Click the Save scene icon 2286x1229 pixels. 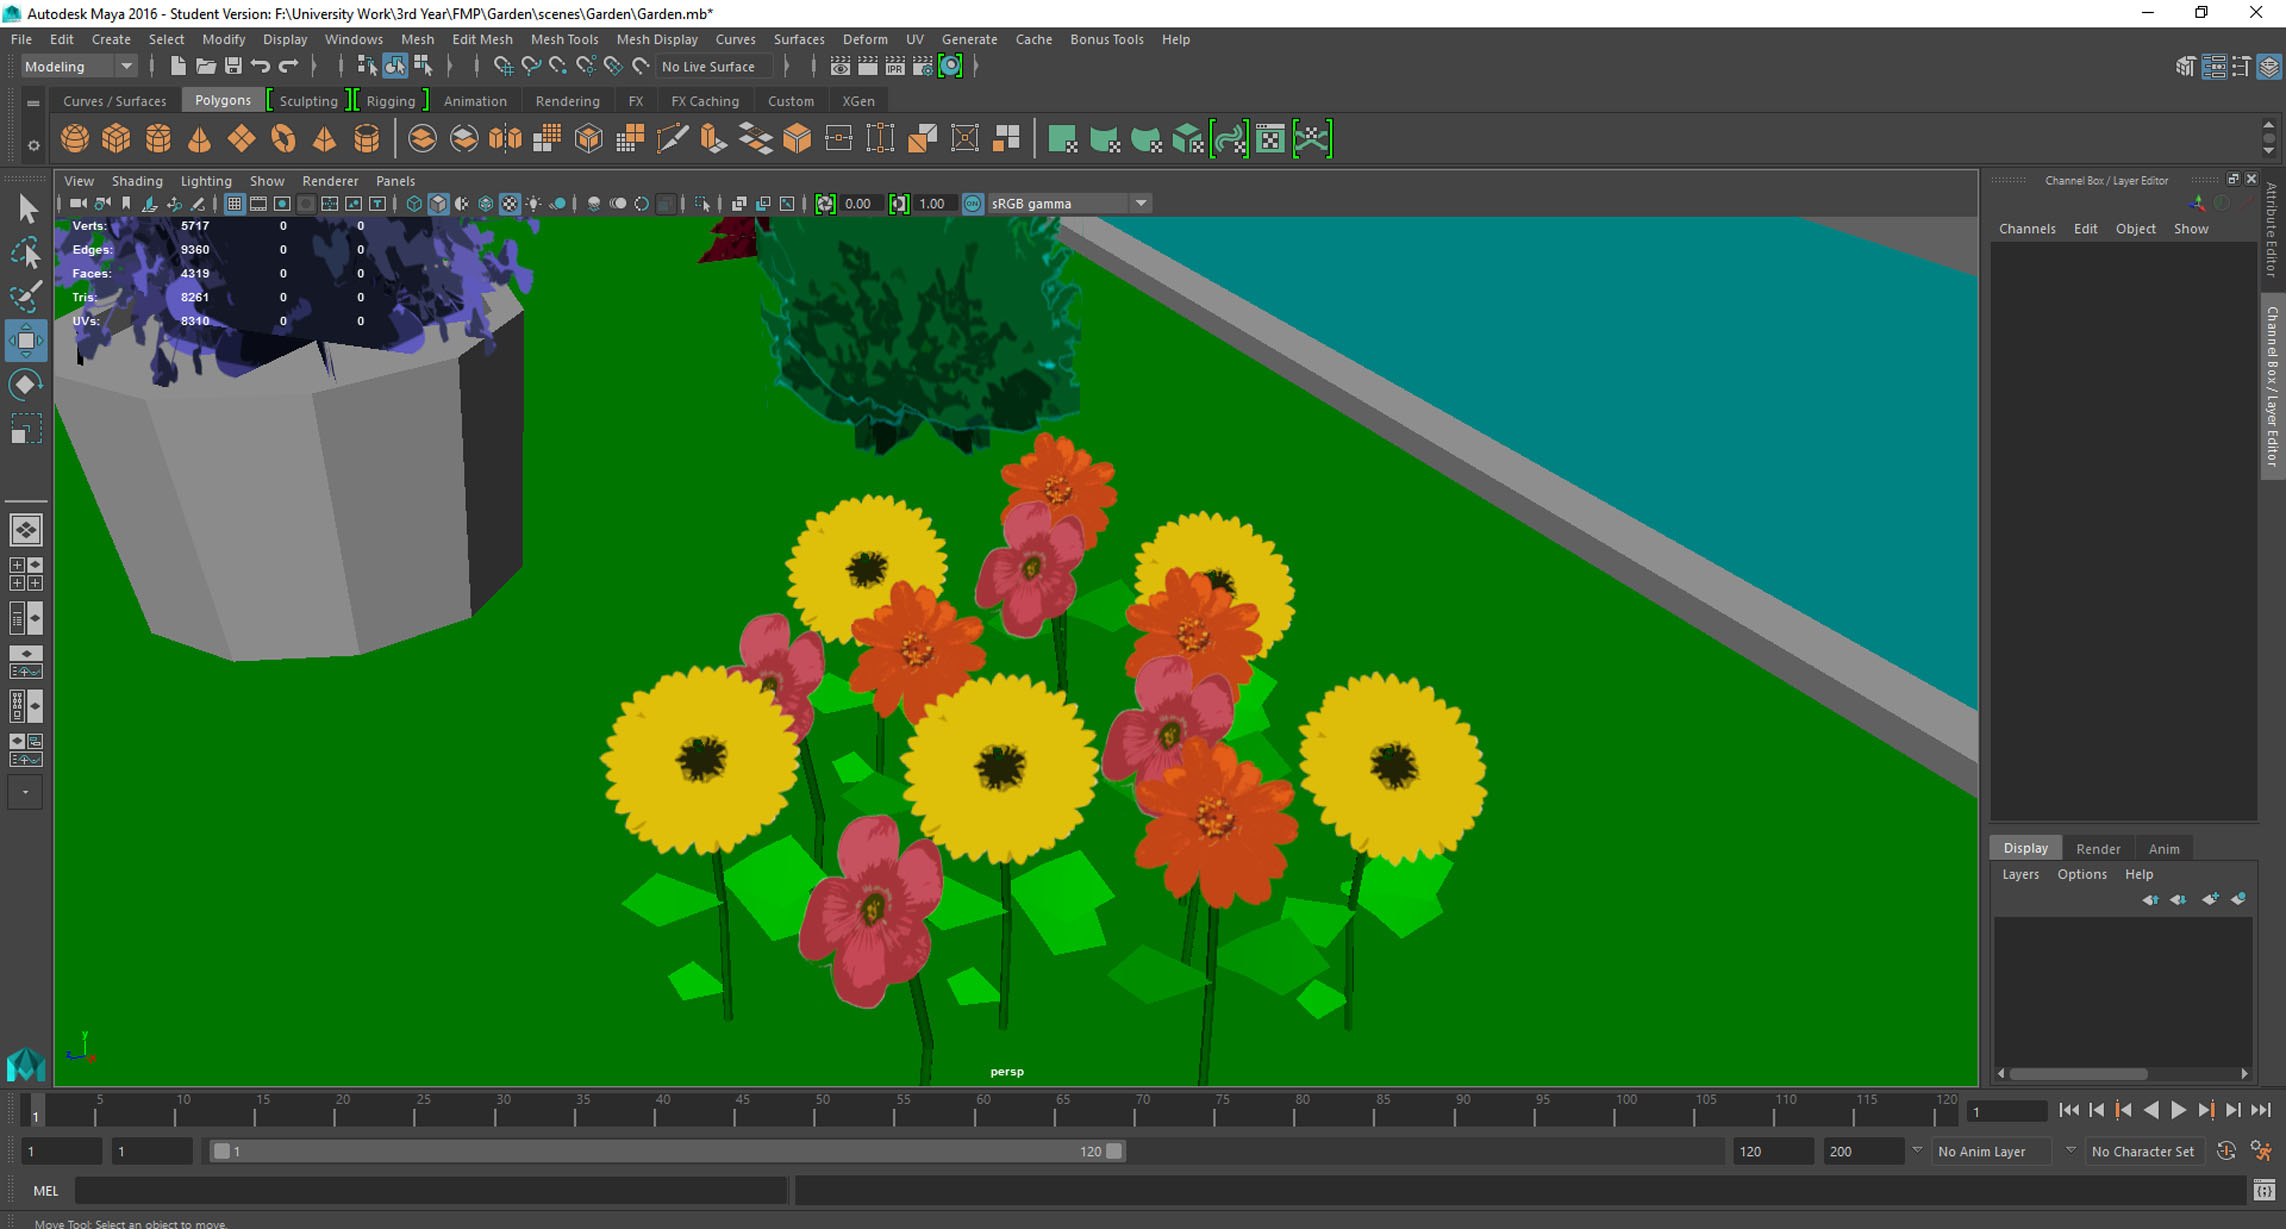[x=233, y=66]
